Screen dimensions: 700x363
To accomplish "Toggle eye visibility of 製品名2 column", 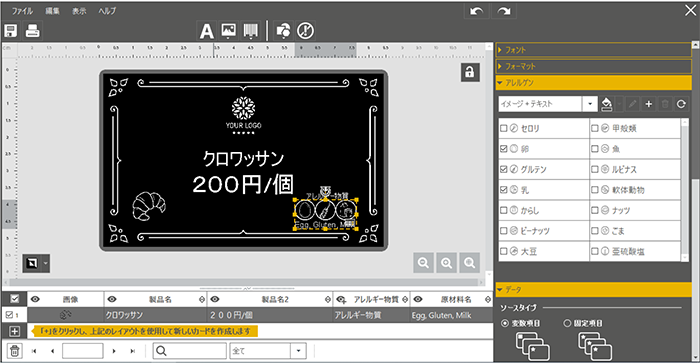I will [x=215, y=299].
